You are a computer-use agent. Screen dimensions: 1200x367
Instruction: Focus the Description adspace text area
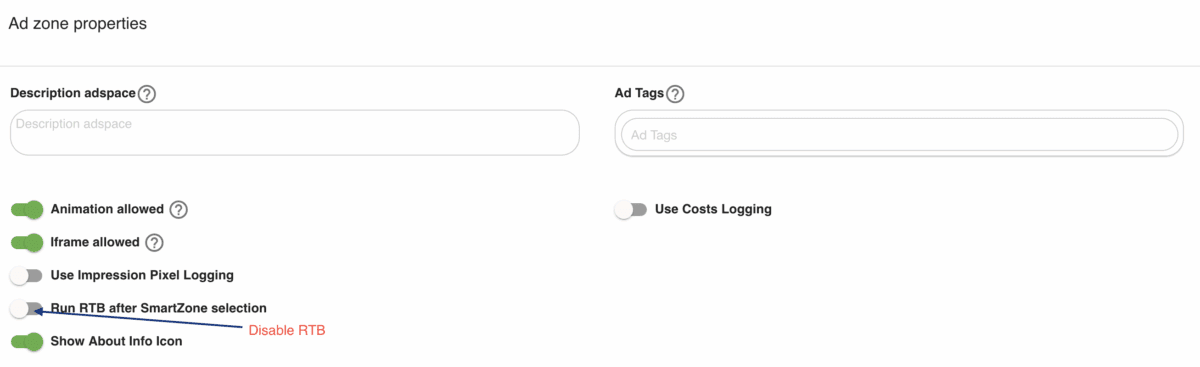tap(295, 132)
